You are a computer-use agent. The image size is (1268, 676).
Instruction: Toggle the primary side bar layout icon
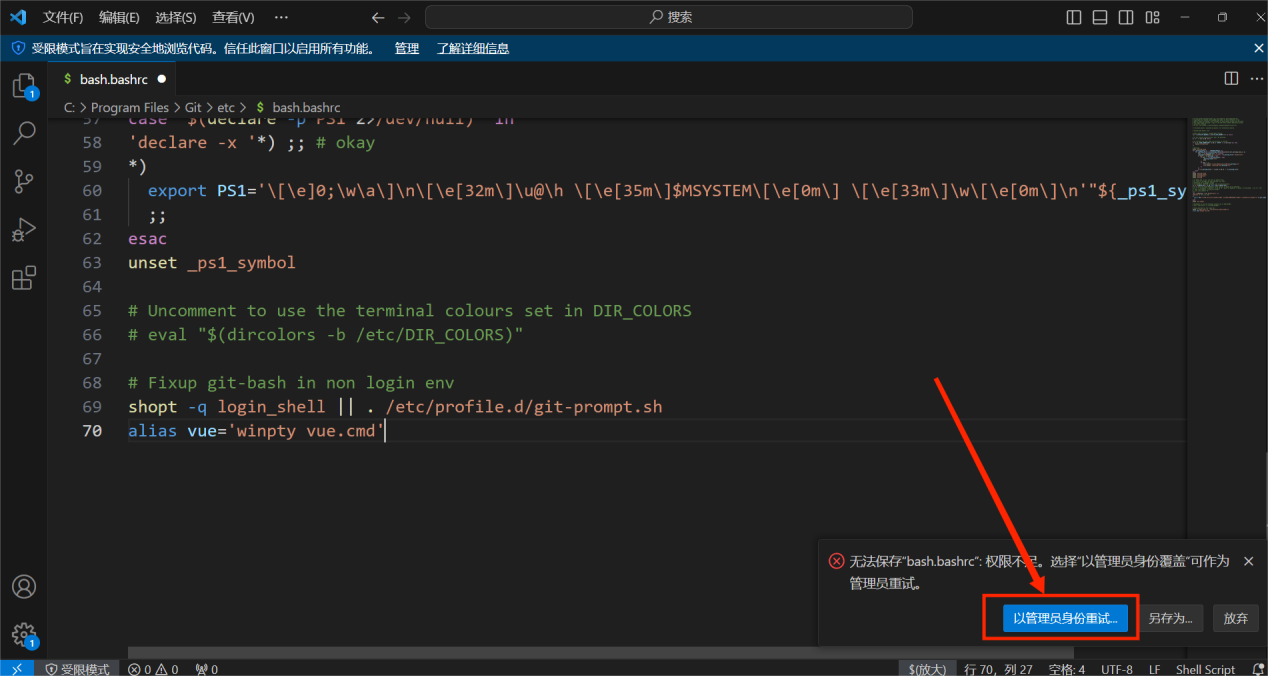[1074, 17]
